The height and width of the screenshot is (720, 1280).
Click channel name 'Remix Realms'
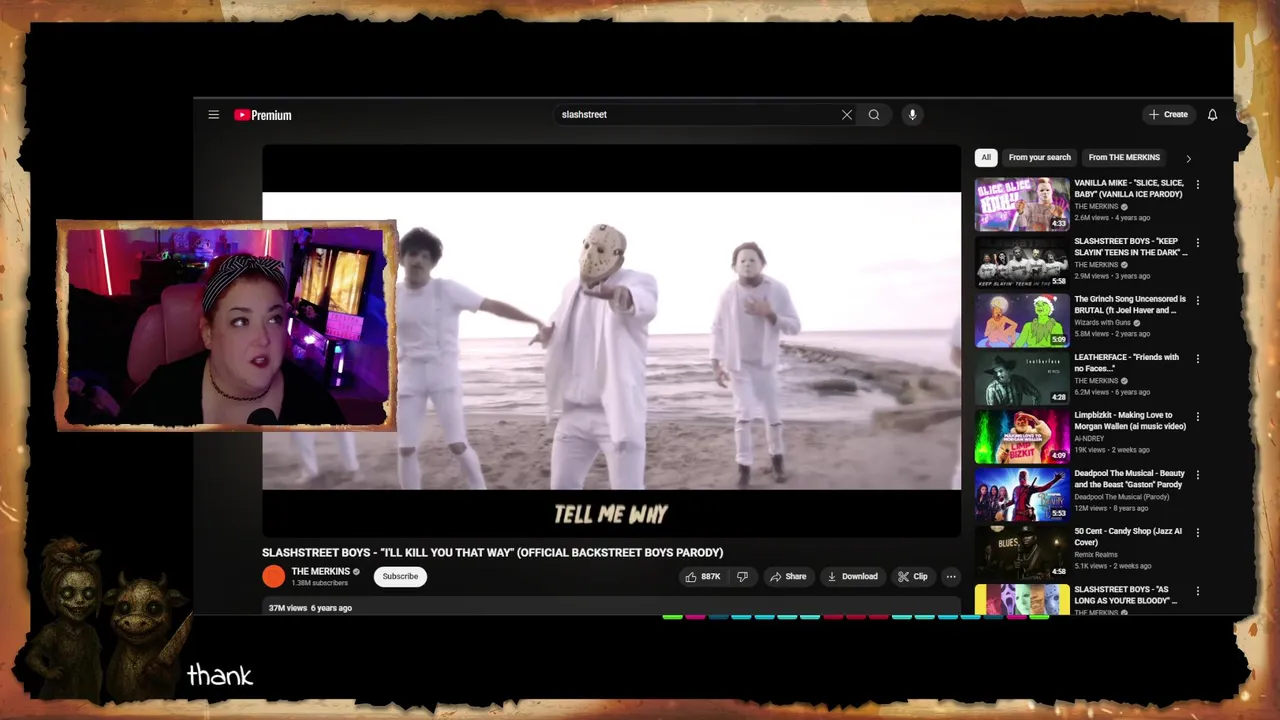tap(1096, 555)
